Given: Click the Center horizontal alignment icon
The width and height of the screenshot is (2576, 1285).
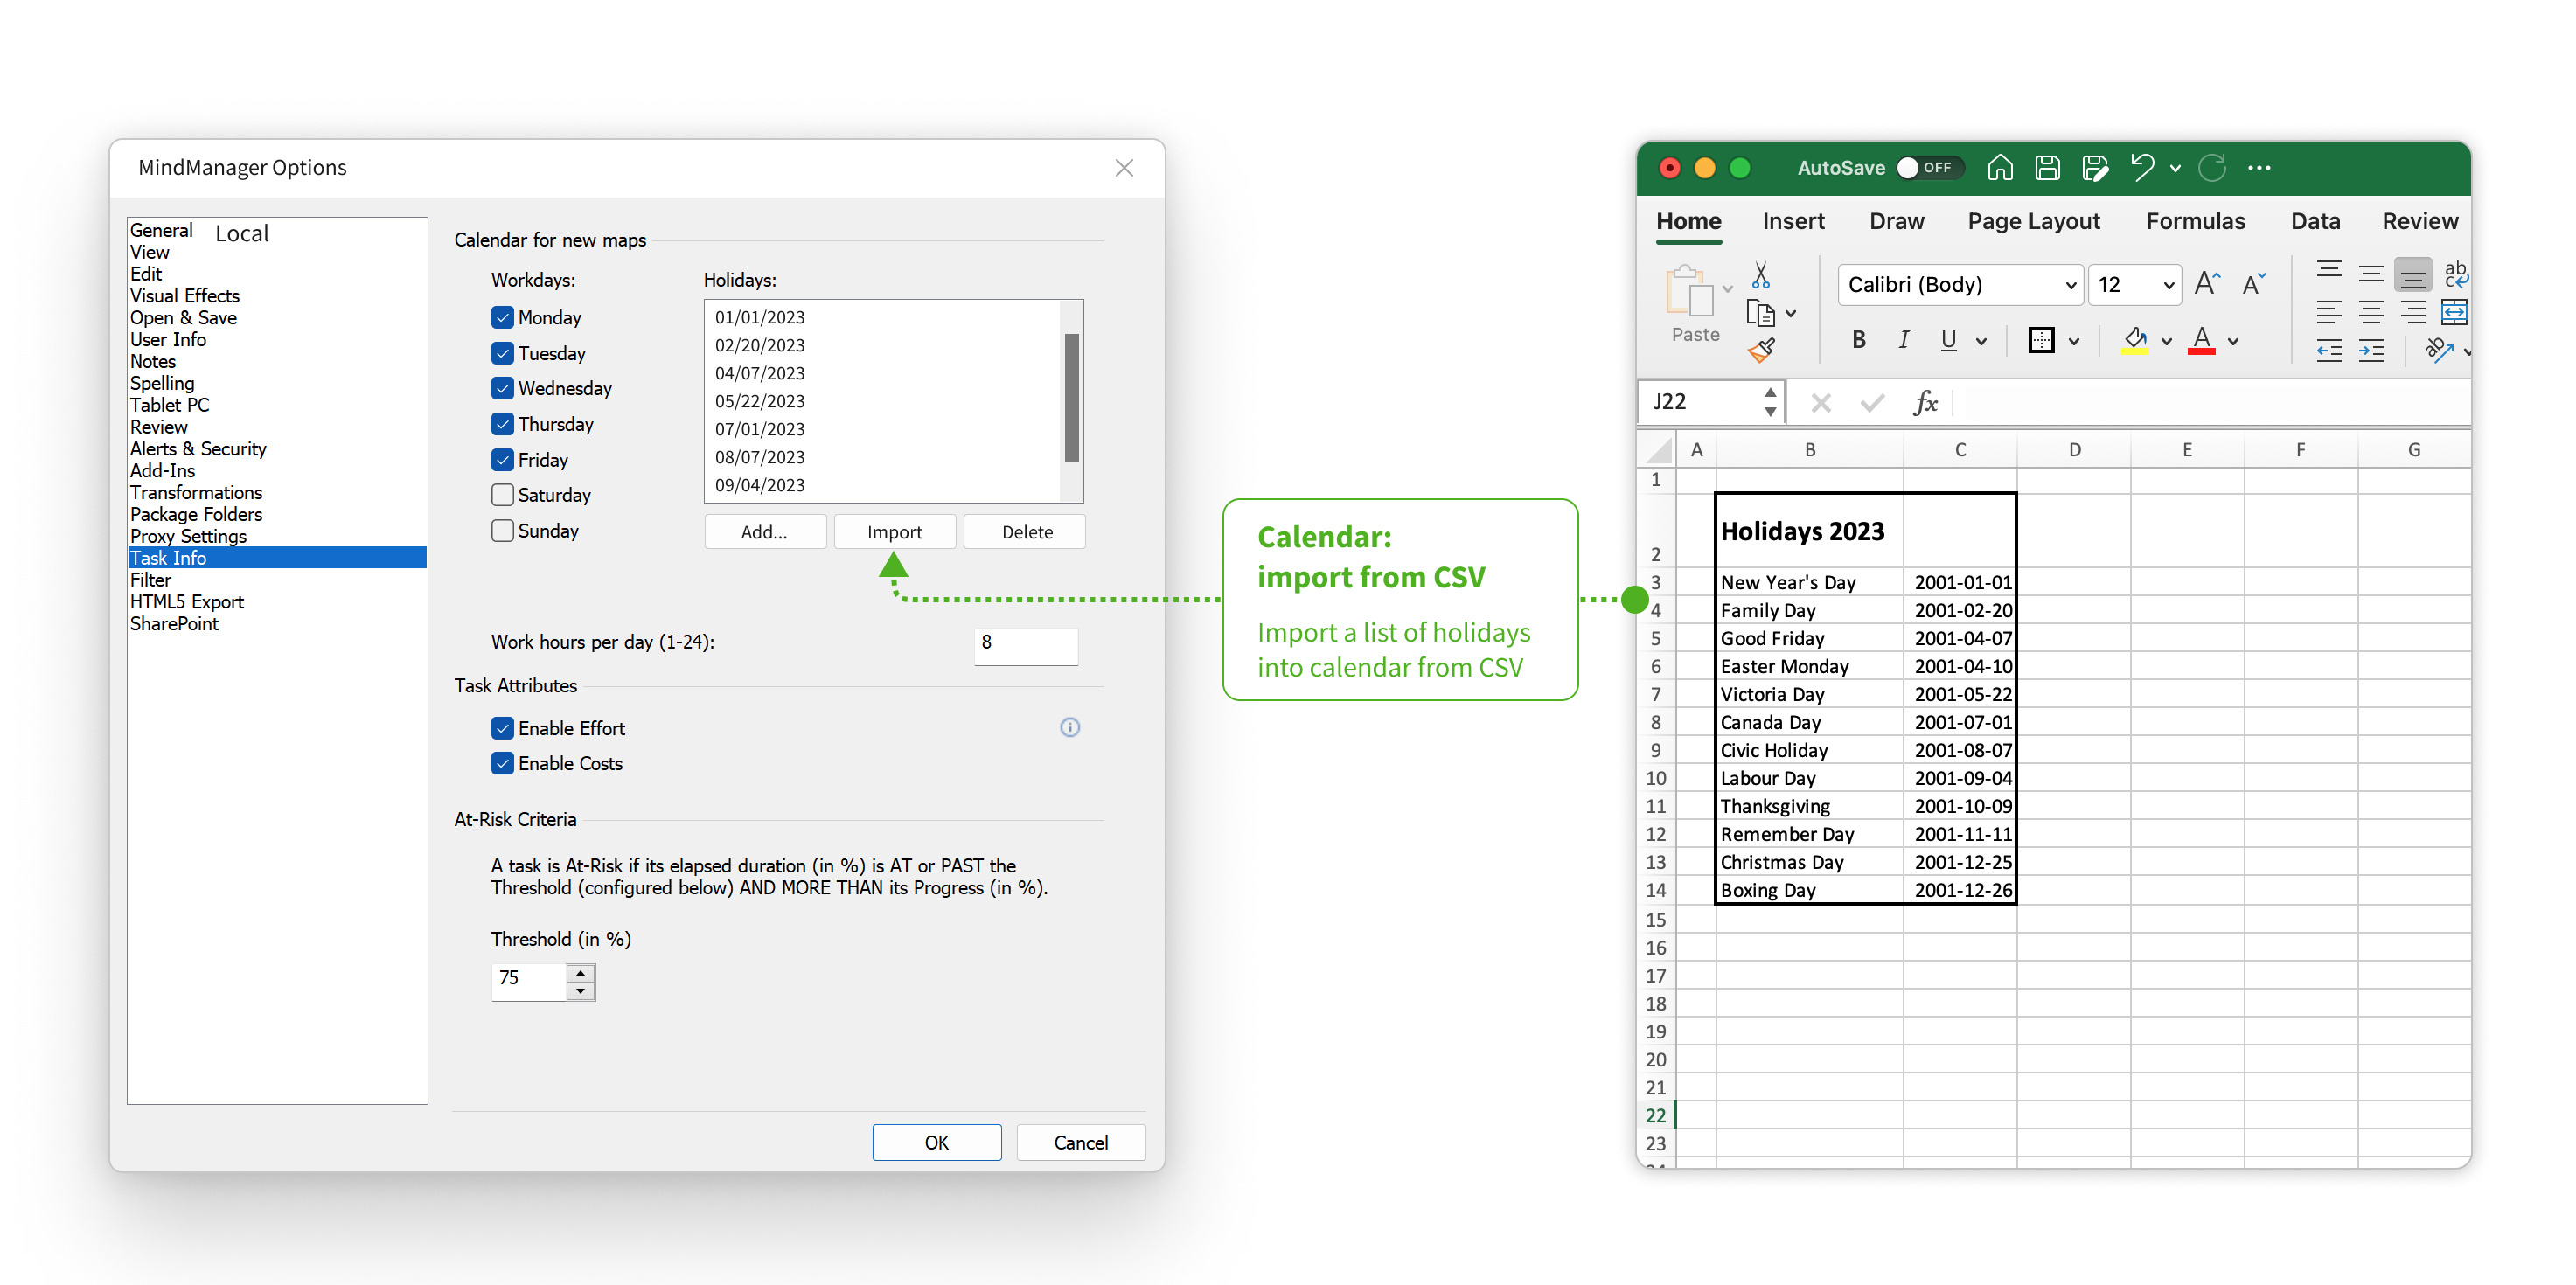Looking at the screenshot, I should coord(2371,312).
